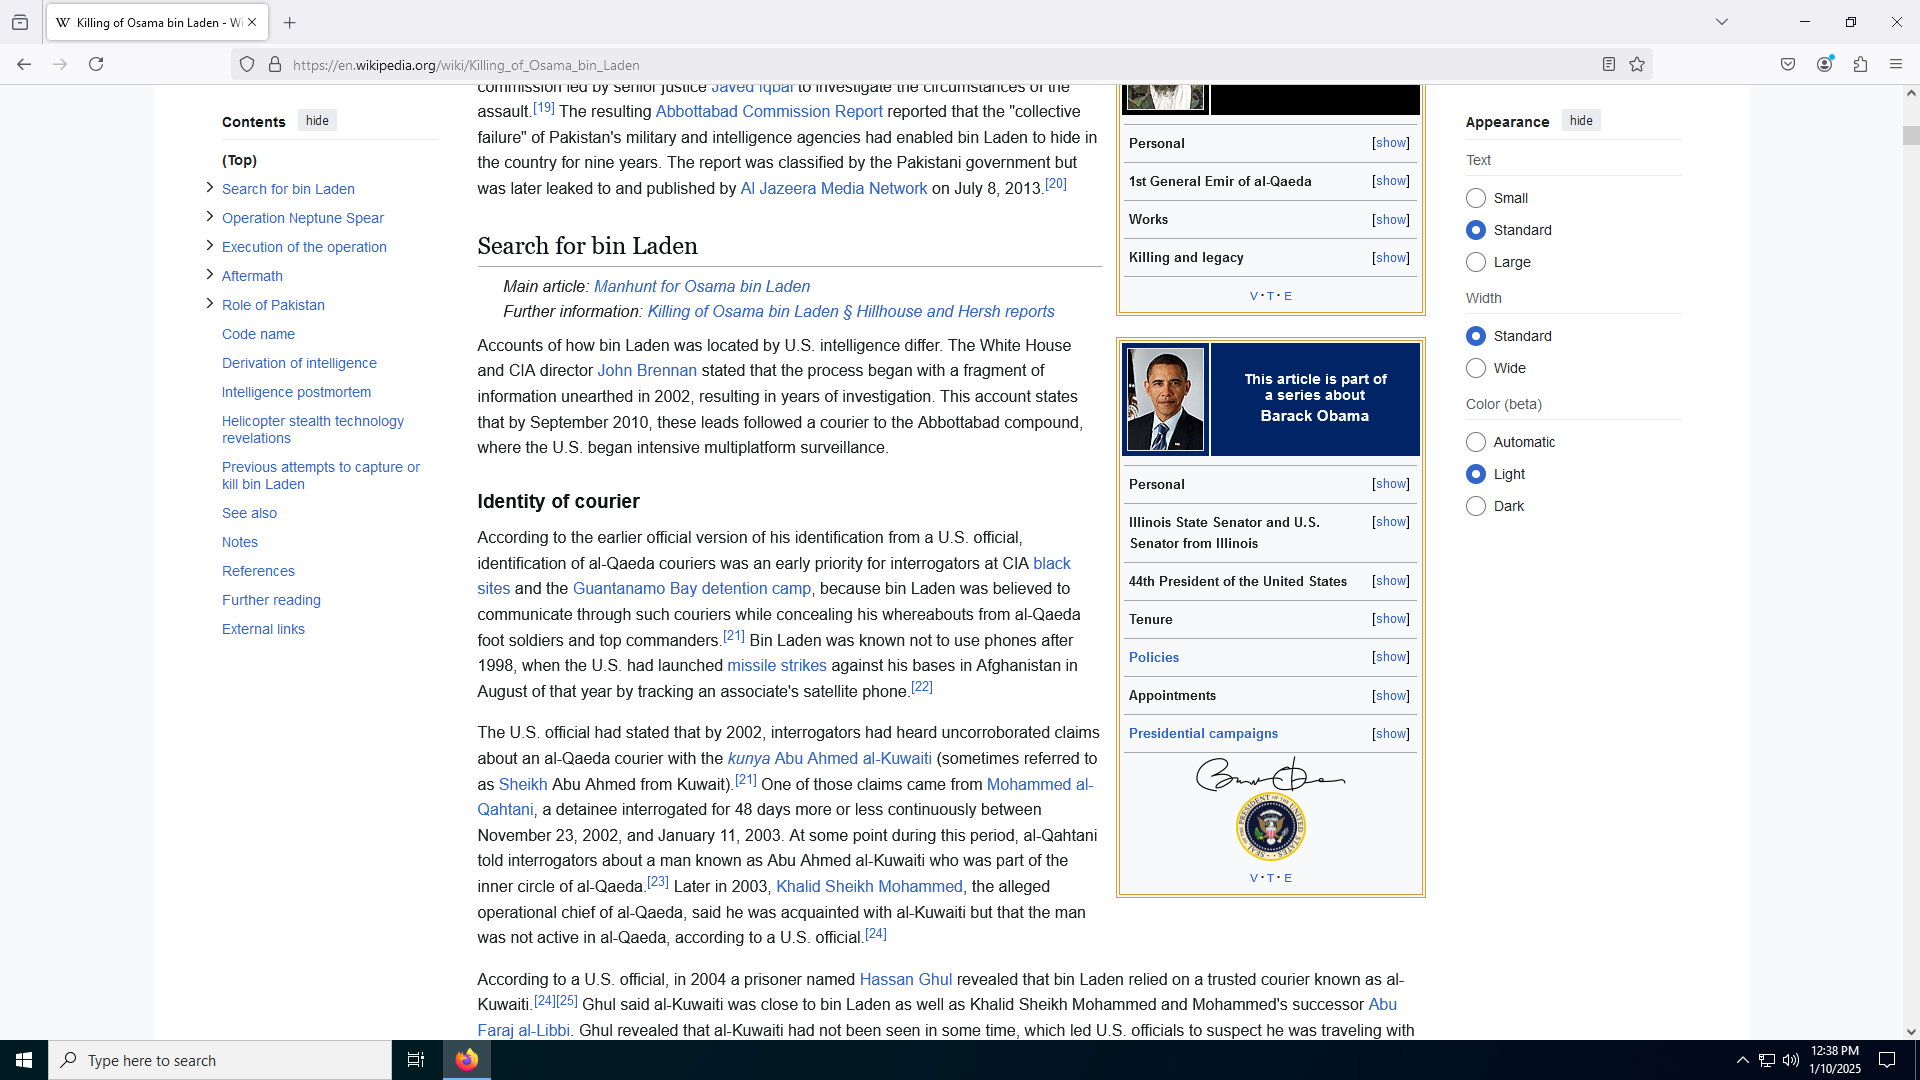This screenshot has width=1920, height=1080.
Task: Show Works section in bin Laden sidebar
Action: [x=1391, y=220]
